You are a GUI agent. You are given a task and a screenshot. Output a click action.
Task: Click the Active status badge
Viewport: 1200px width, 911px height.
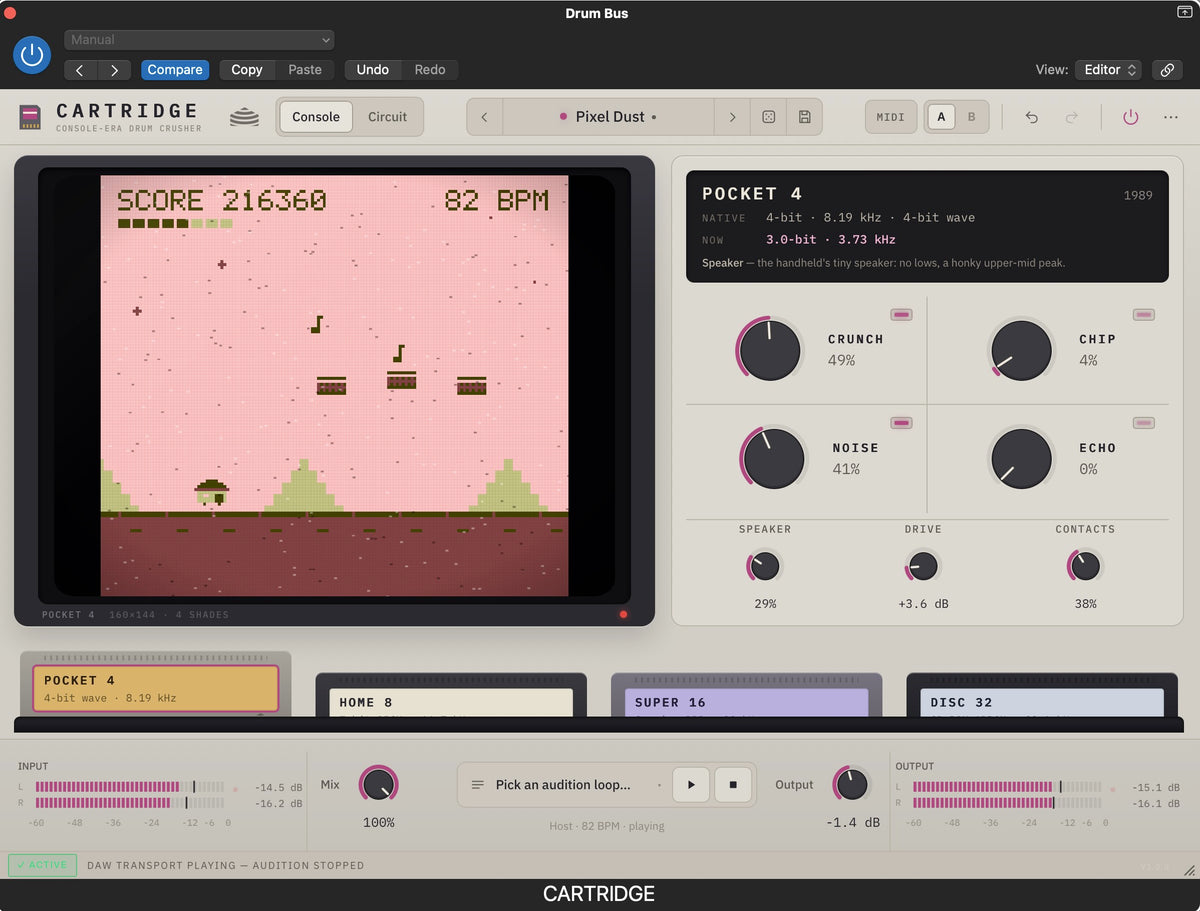click(x=42, y=865)
